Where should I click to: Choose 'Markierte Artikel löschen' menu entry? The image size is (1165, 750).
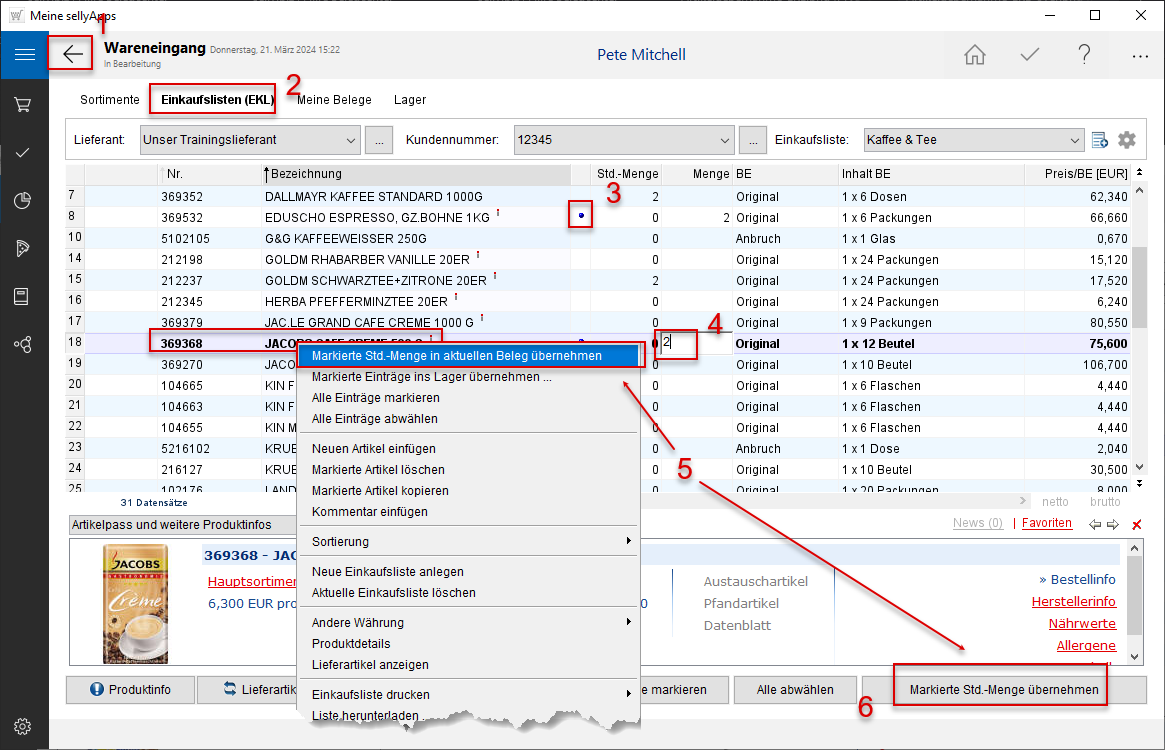click(x=378, y=470)
